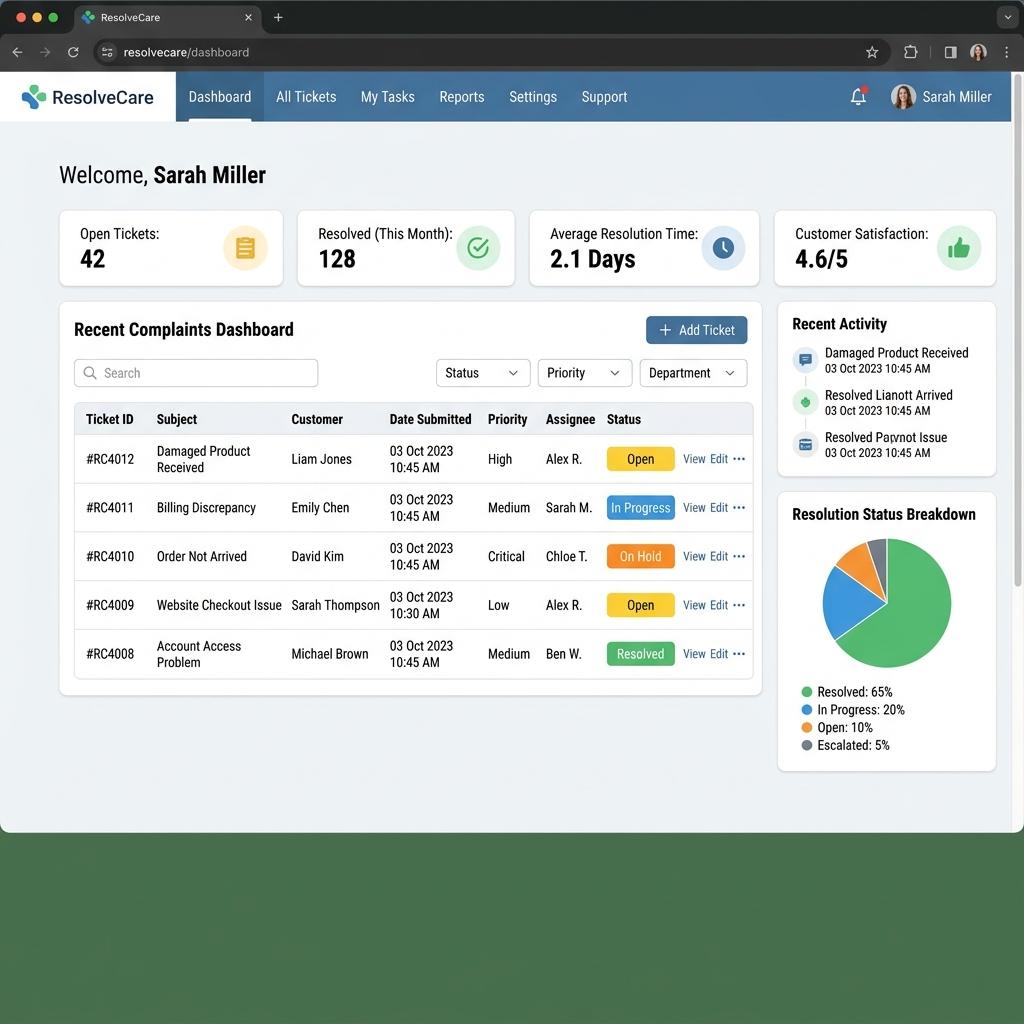View ticket #RC4011 Billing Discrepancy

(694, 507)
